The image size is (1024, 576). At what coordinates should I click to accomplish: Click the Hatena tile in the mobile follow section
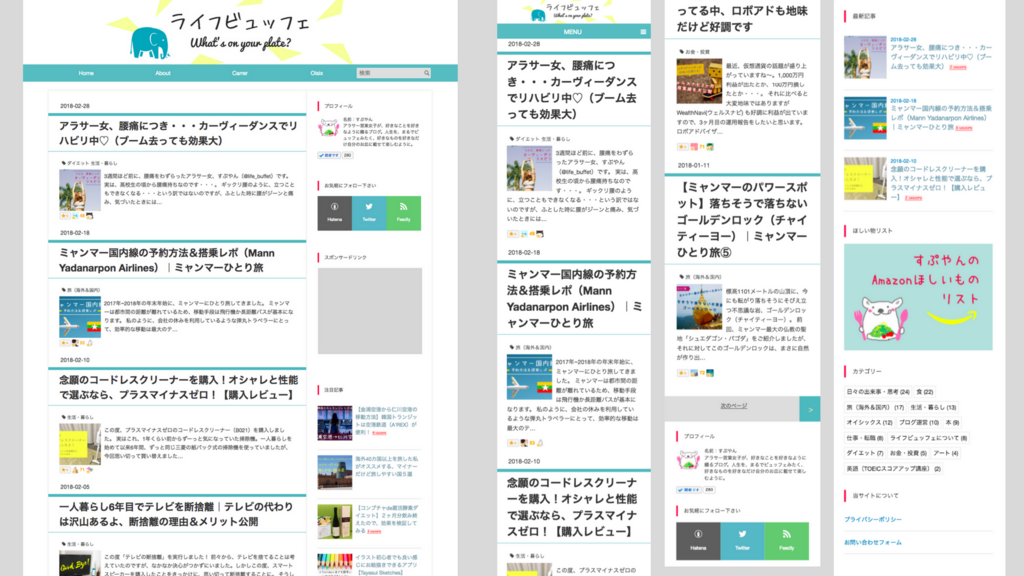click(x=698, y=541)
